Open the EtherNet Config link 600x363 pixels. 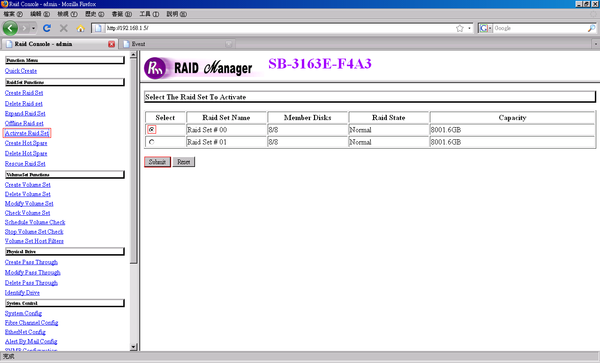coord(25,332)
